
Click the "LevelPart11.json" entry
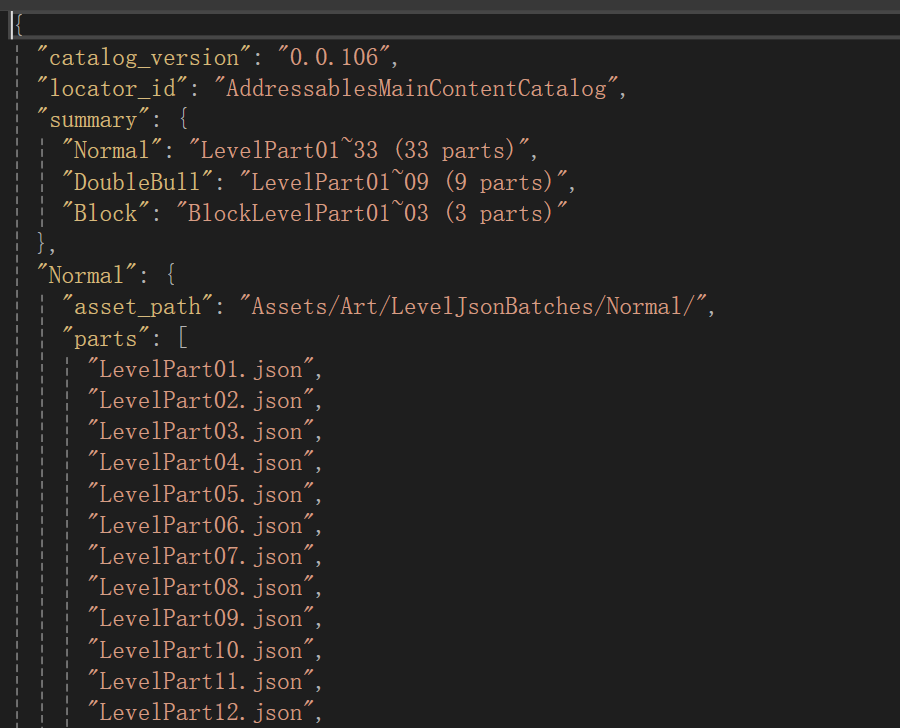pyautogui.click(x=201, y=681)
